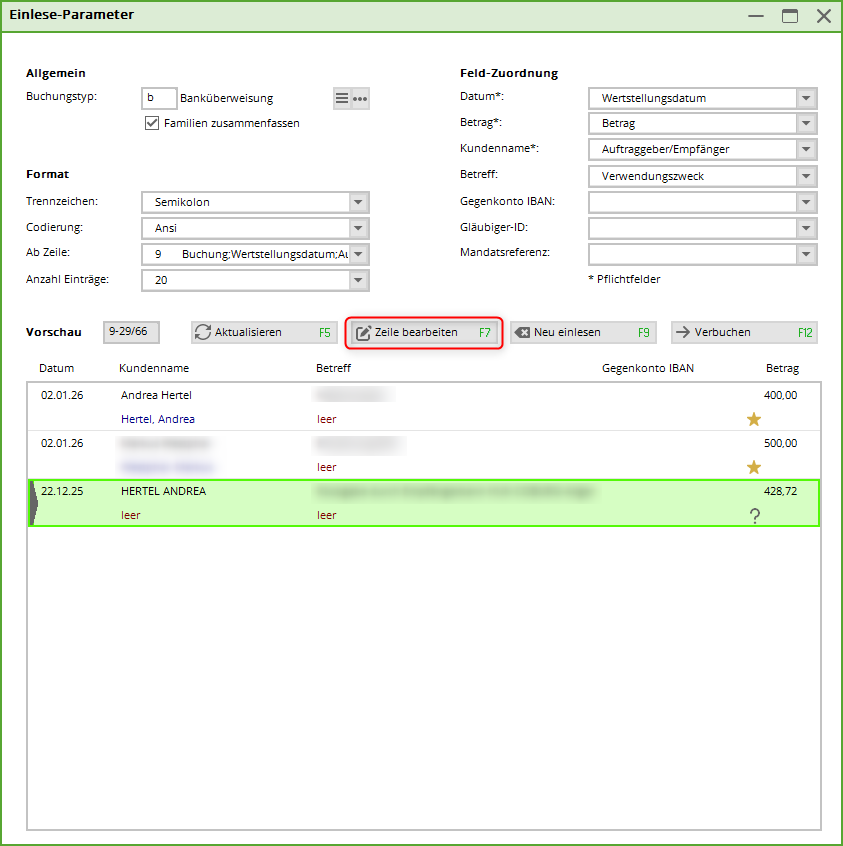Open the Datum field mapping dropdown
The image size is (843, 846).
pyautogui.click(x=806, y=98)
